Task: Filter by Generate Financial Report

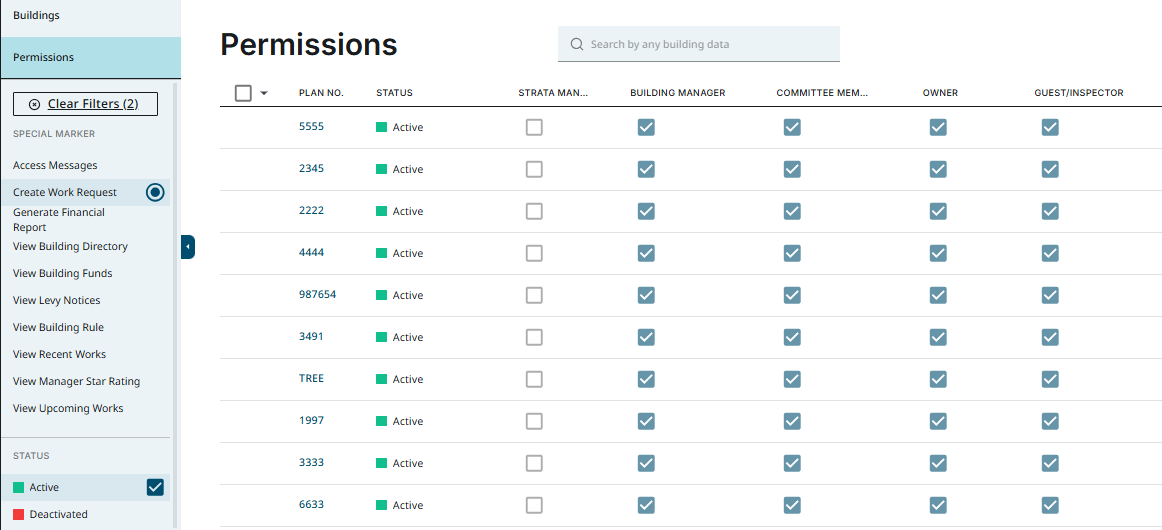Action: [x=59, y=219]
